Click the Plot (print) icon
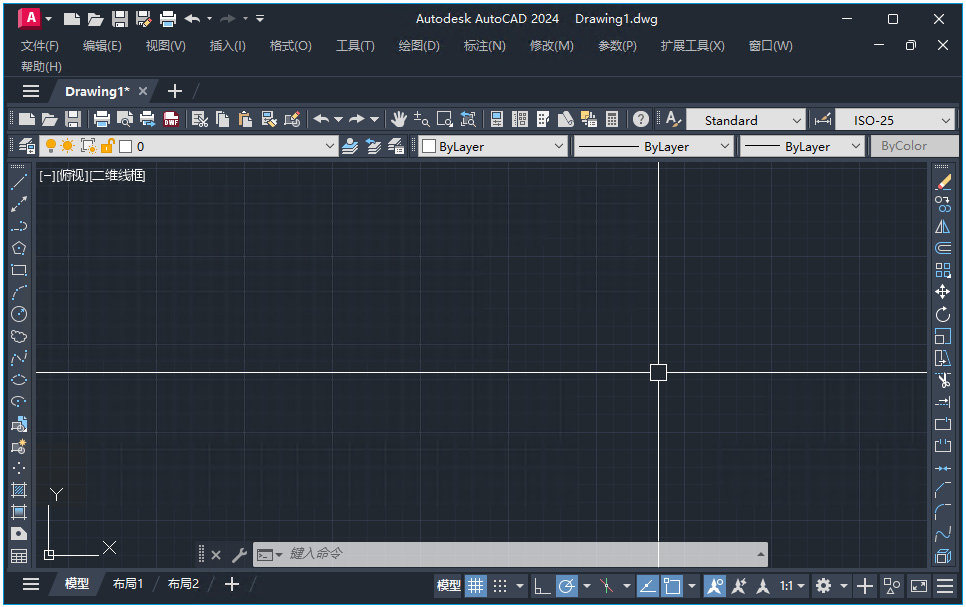 click(x=101, y=119)
